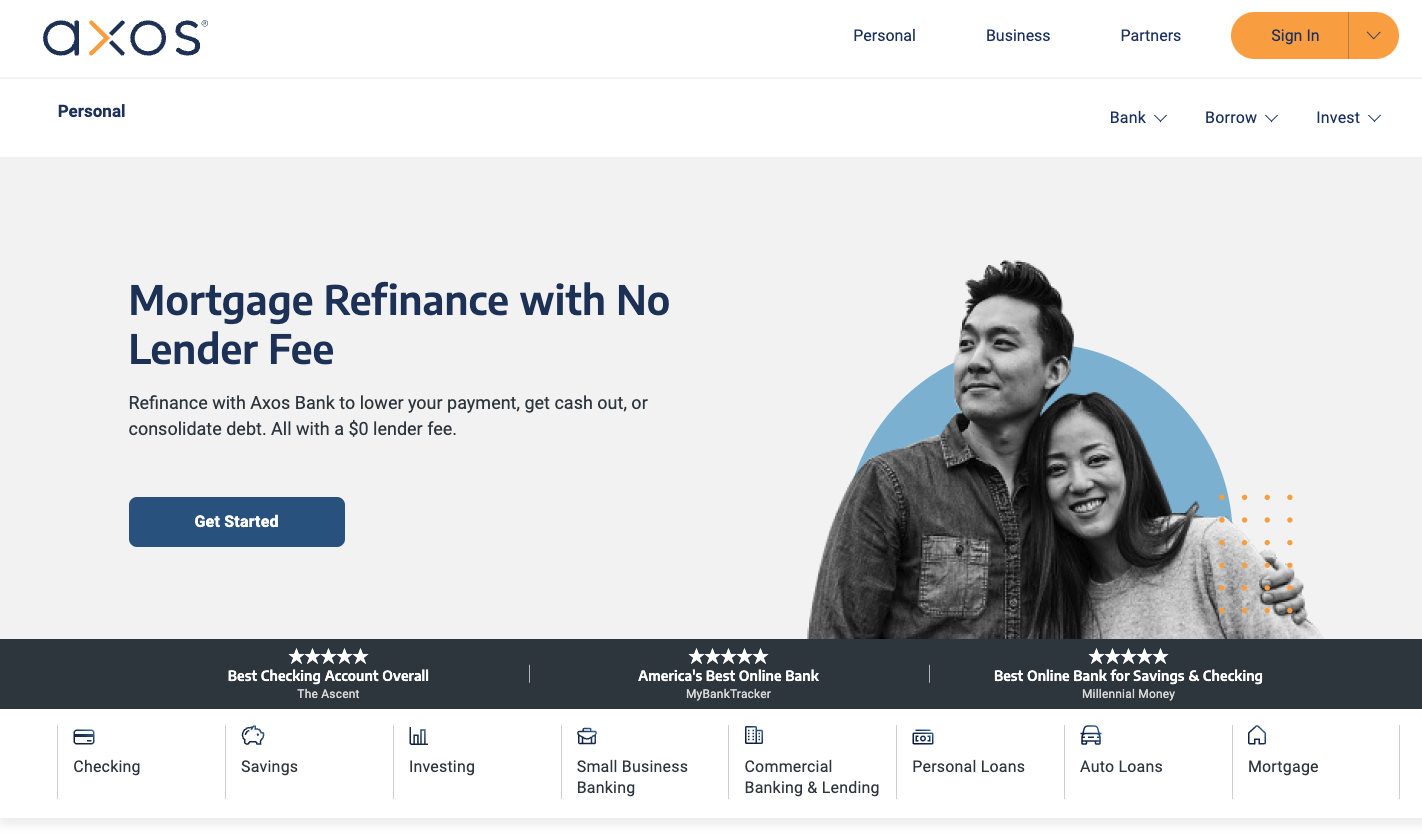Click the Sign In button
The width and height of the screenshot is (1422, 833).
click(1291, 36)
